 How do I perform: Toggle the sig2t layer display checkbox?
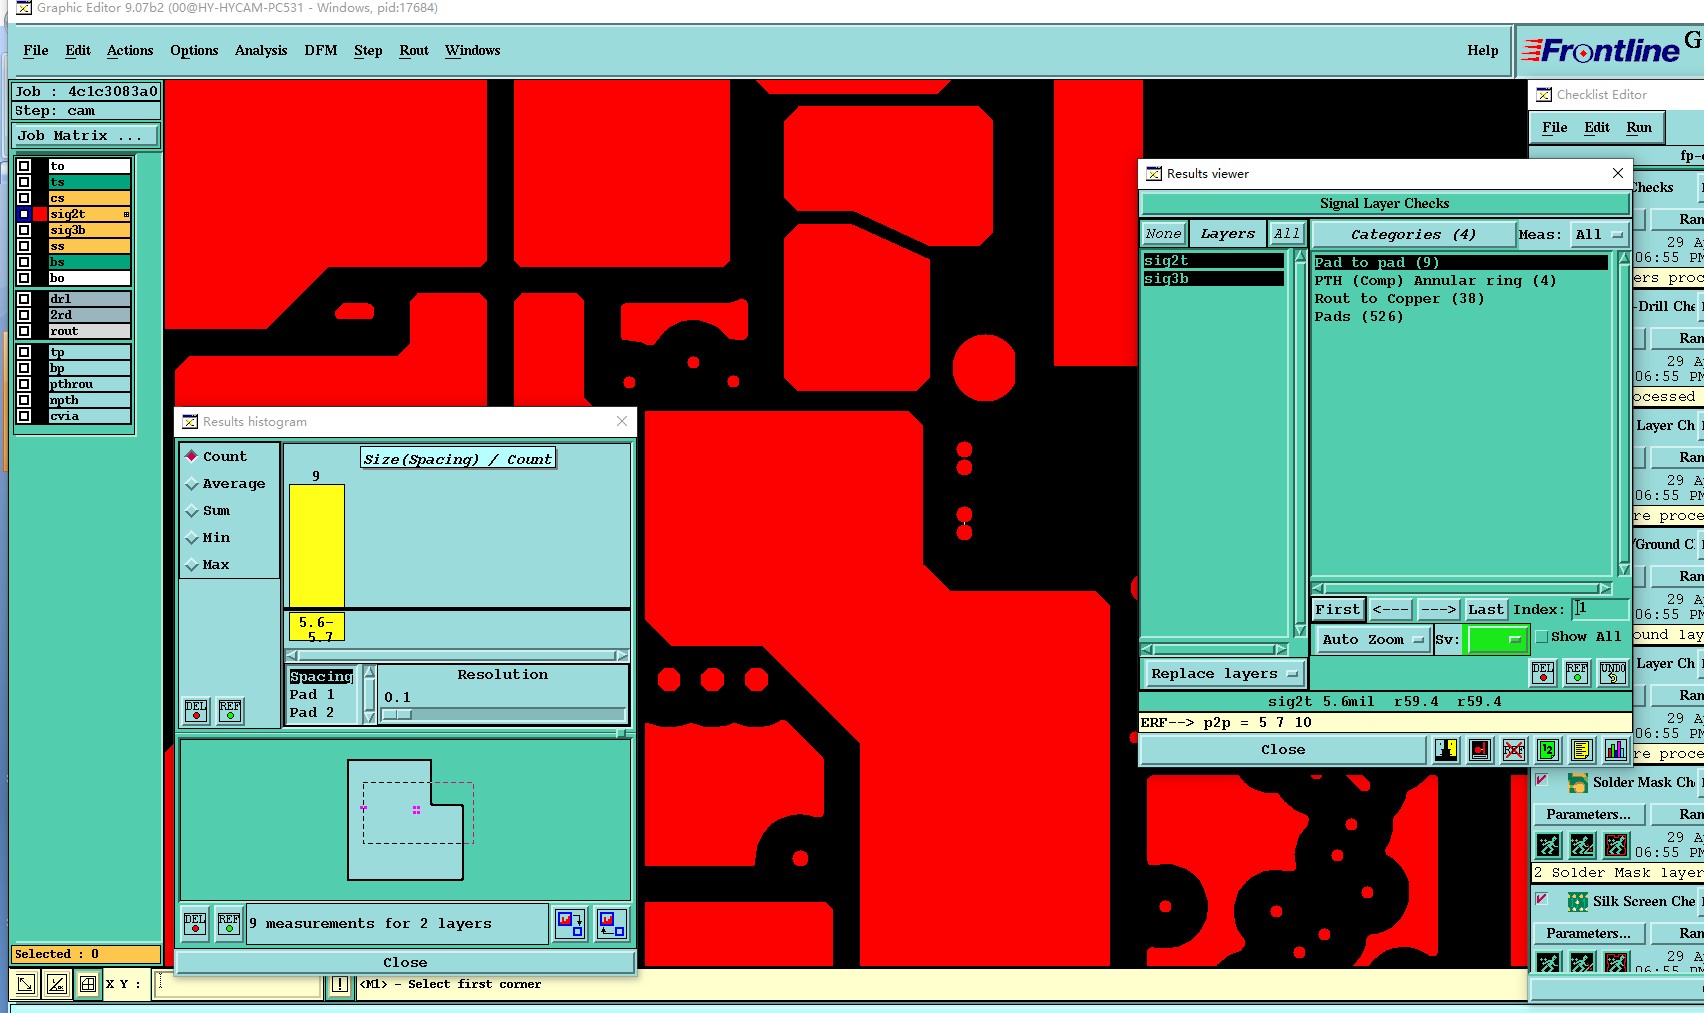click(x=24, y=214)
